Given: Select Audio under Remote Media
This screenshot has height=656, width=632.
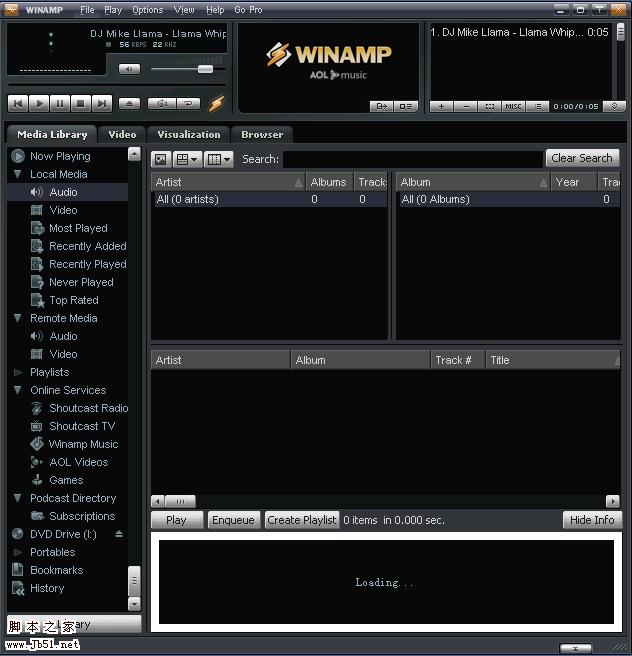Looking at the screenshot, I should [x=63, y=336].
